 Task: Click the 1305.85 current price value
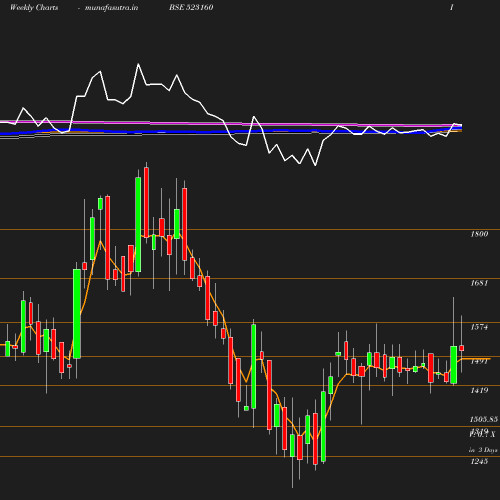click(x=484, y=419)
